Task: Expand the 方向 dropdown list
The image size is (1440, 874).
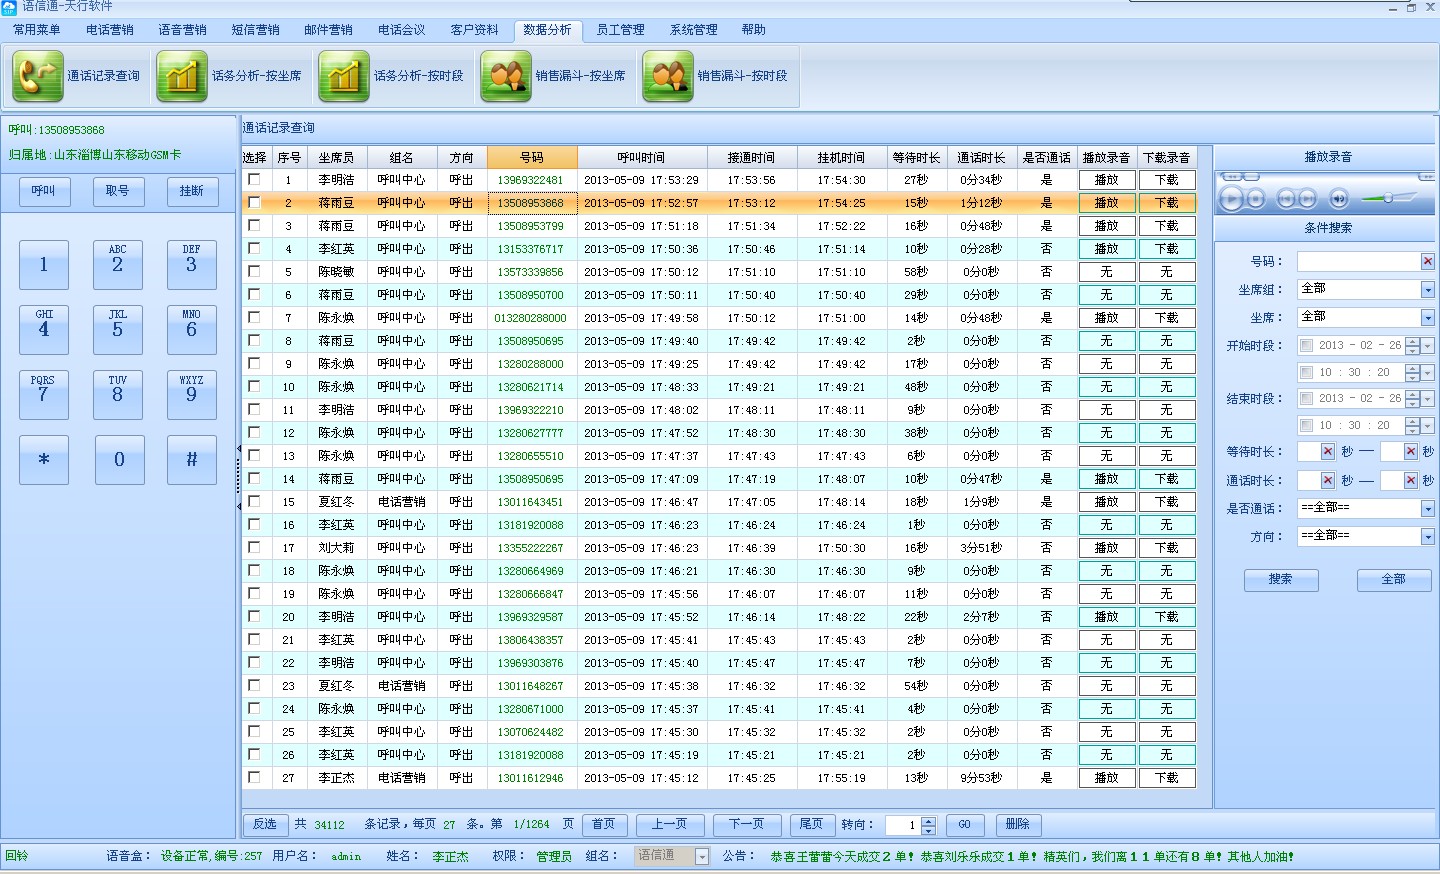Action: [1427, 536]
